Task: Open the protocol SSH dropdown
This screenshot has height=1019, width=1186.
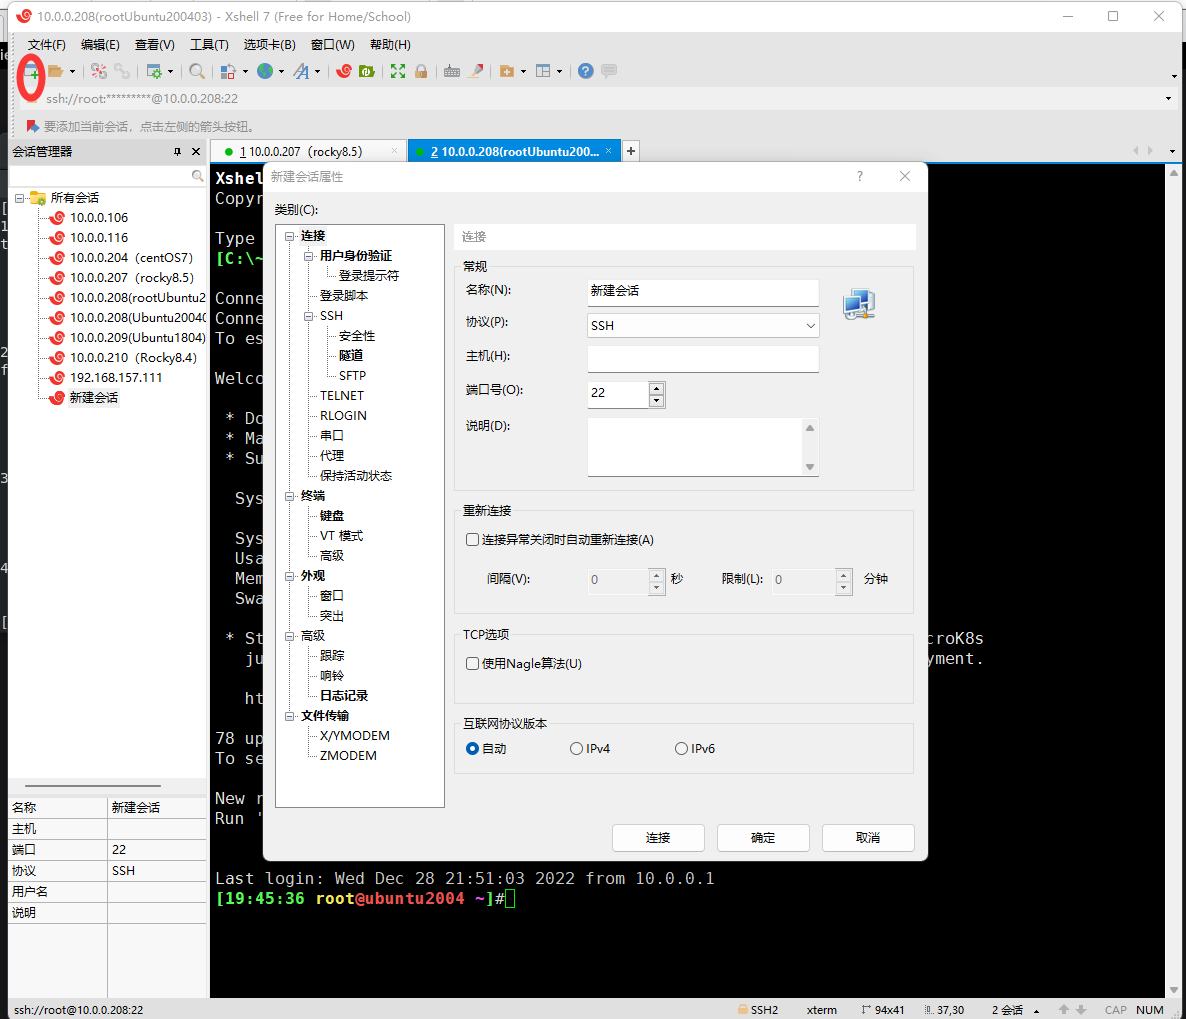Action: click(703, 326)
